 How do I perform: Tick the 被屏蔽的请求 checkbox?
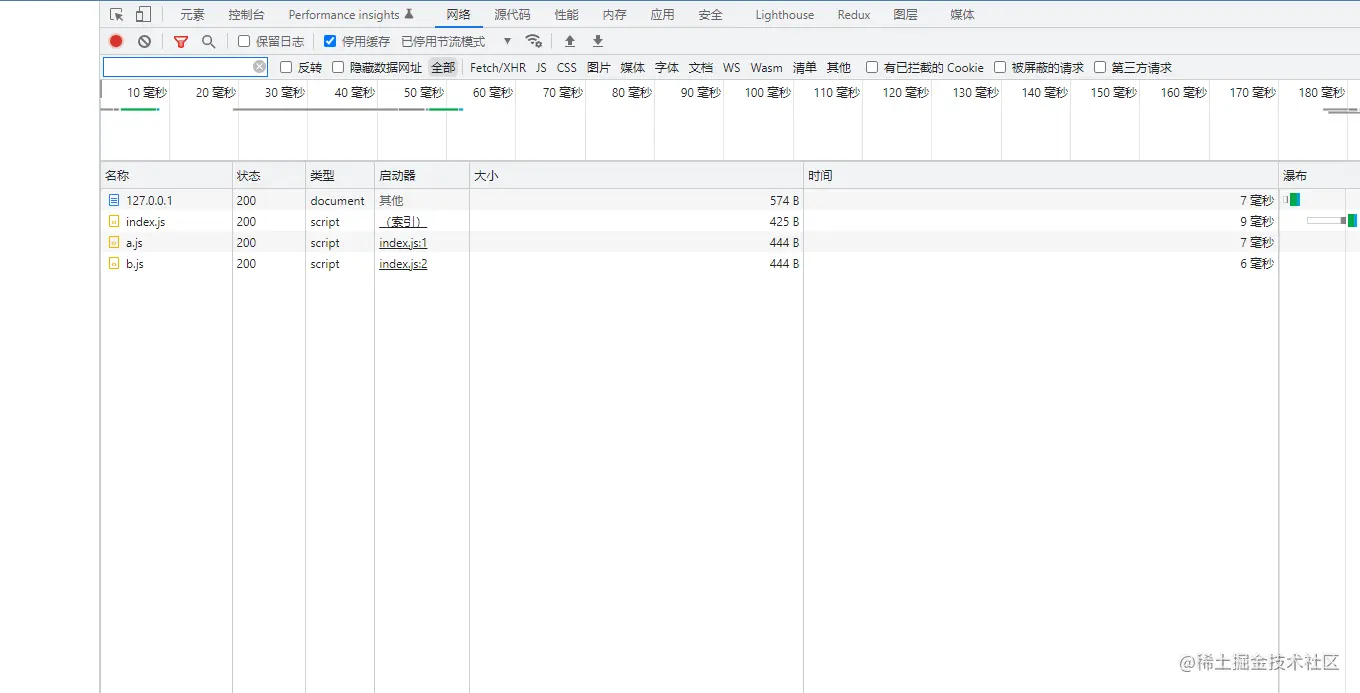(1000, 67)
